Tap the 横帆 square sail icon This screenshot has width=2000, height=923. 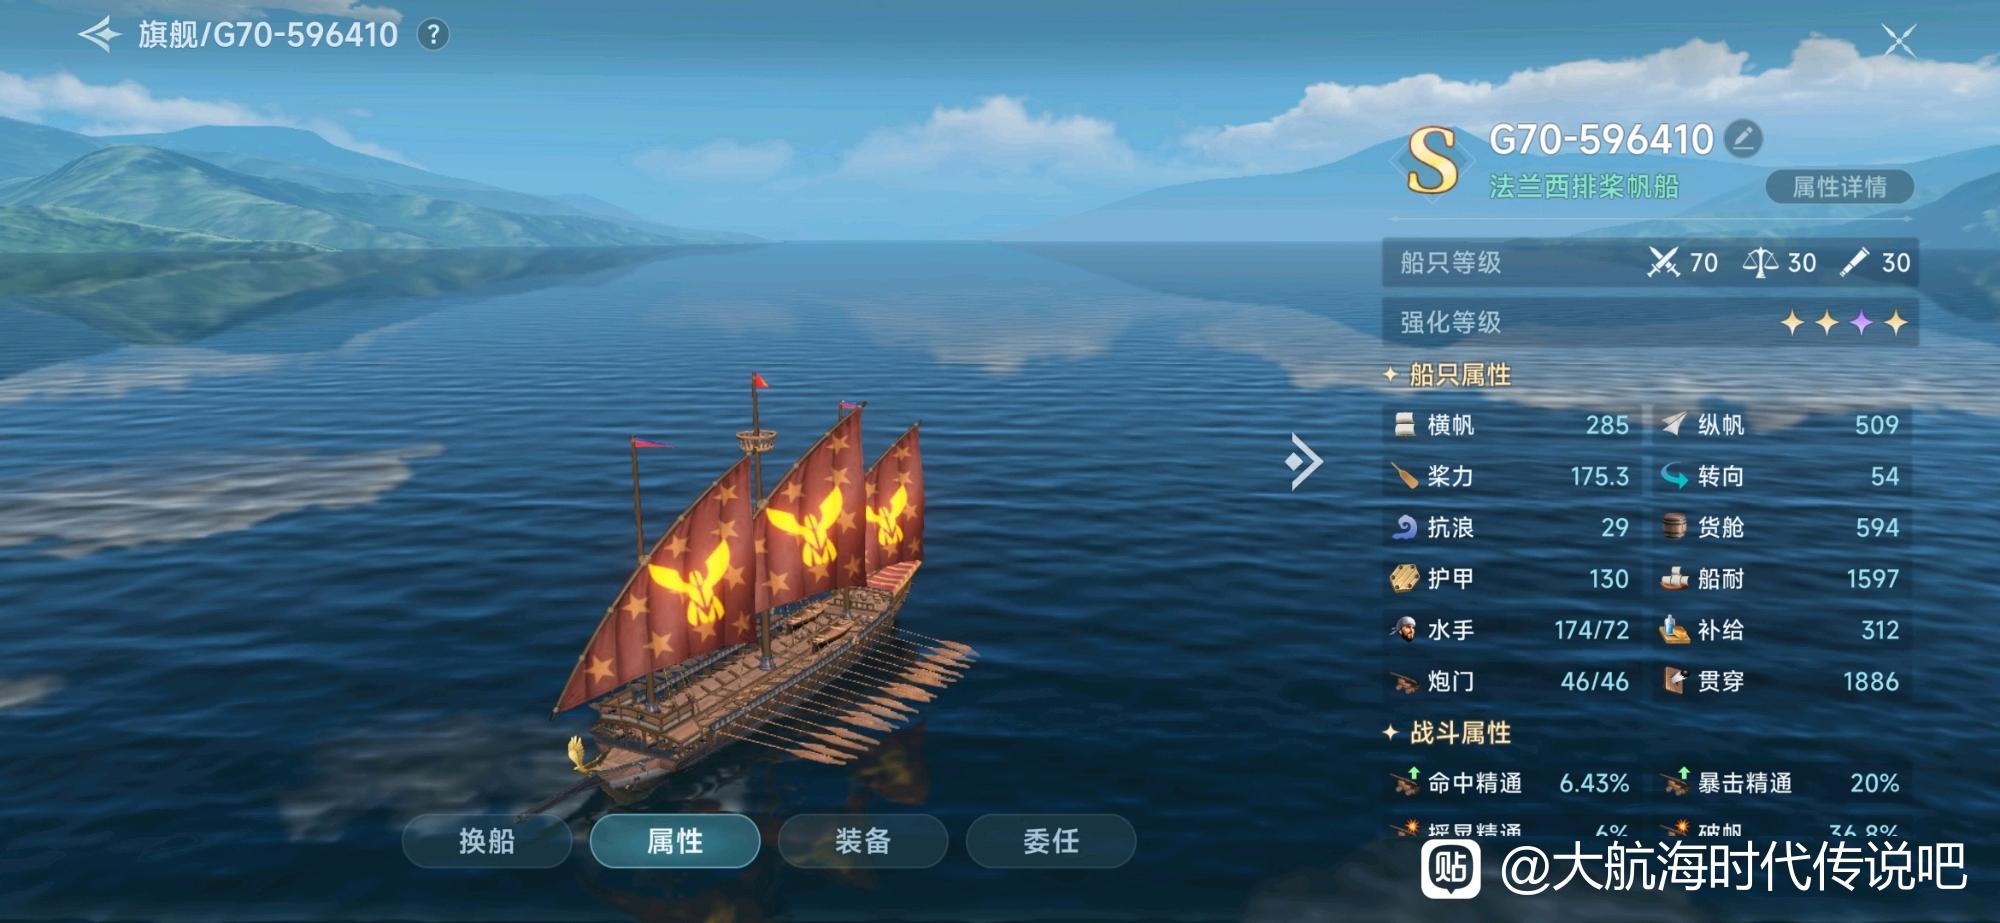[1405, 425]
